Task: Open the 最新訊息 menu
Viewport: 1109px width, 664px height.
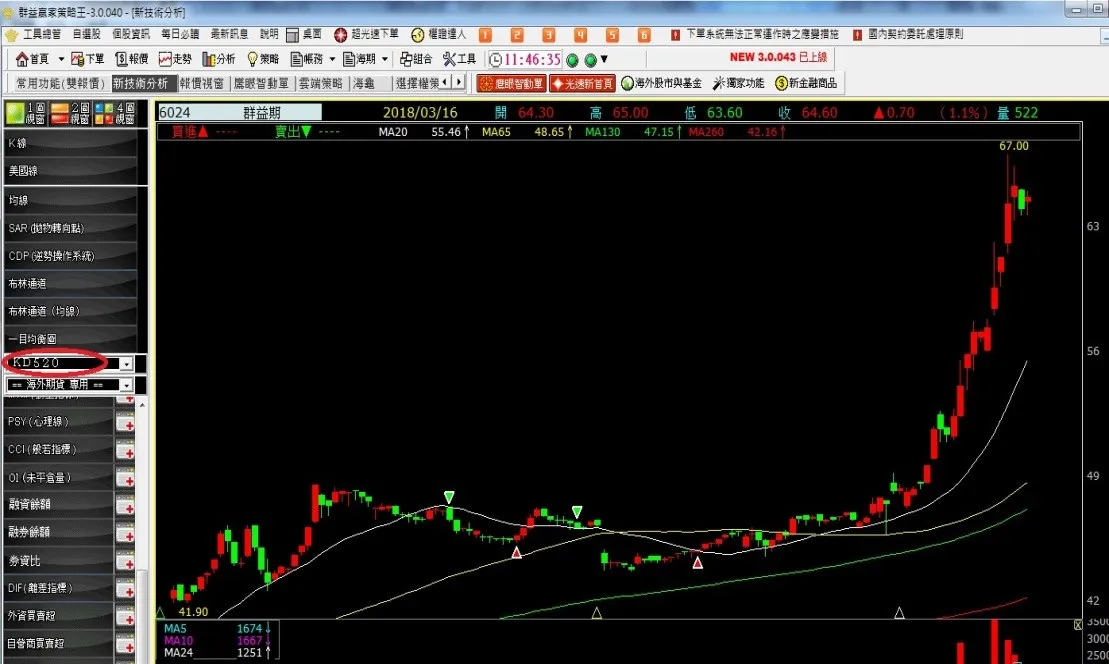Action: pyautogui.click(x=230, y=34)
